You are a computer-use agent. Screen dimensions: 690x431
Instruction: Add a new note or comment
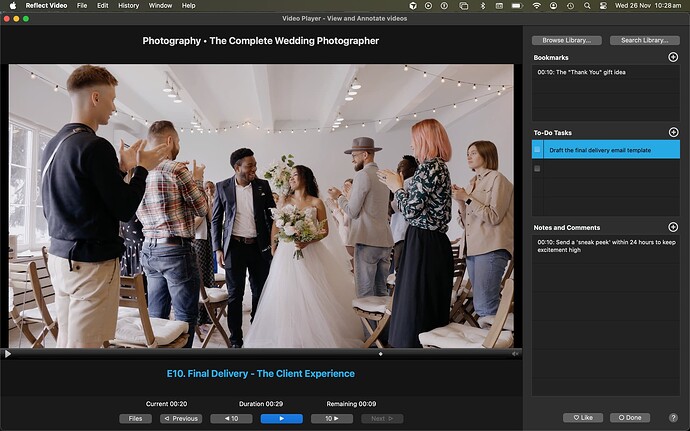pos(673,227)
